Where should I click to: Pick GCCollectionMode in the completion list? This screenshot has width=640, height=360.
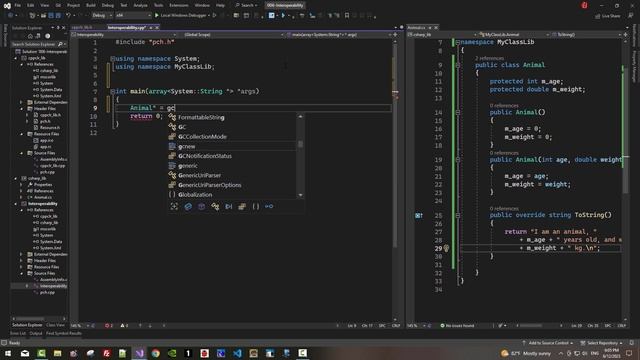click(232, 137)
